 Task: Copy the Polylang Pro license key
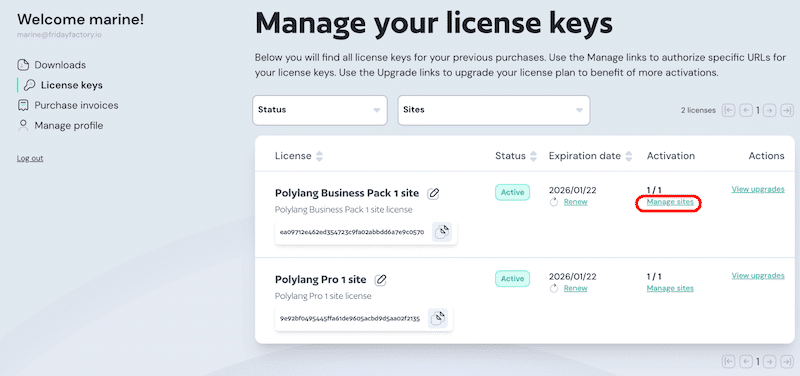tap(437, 318)
